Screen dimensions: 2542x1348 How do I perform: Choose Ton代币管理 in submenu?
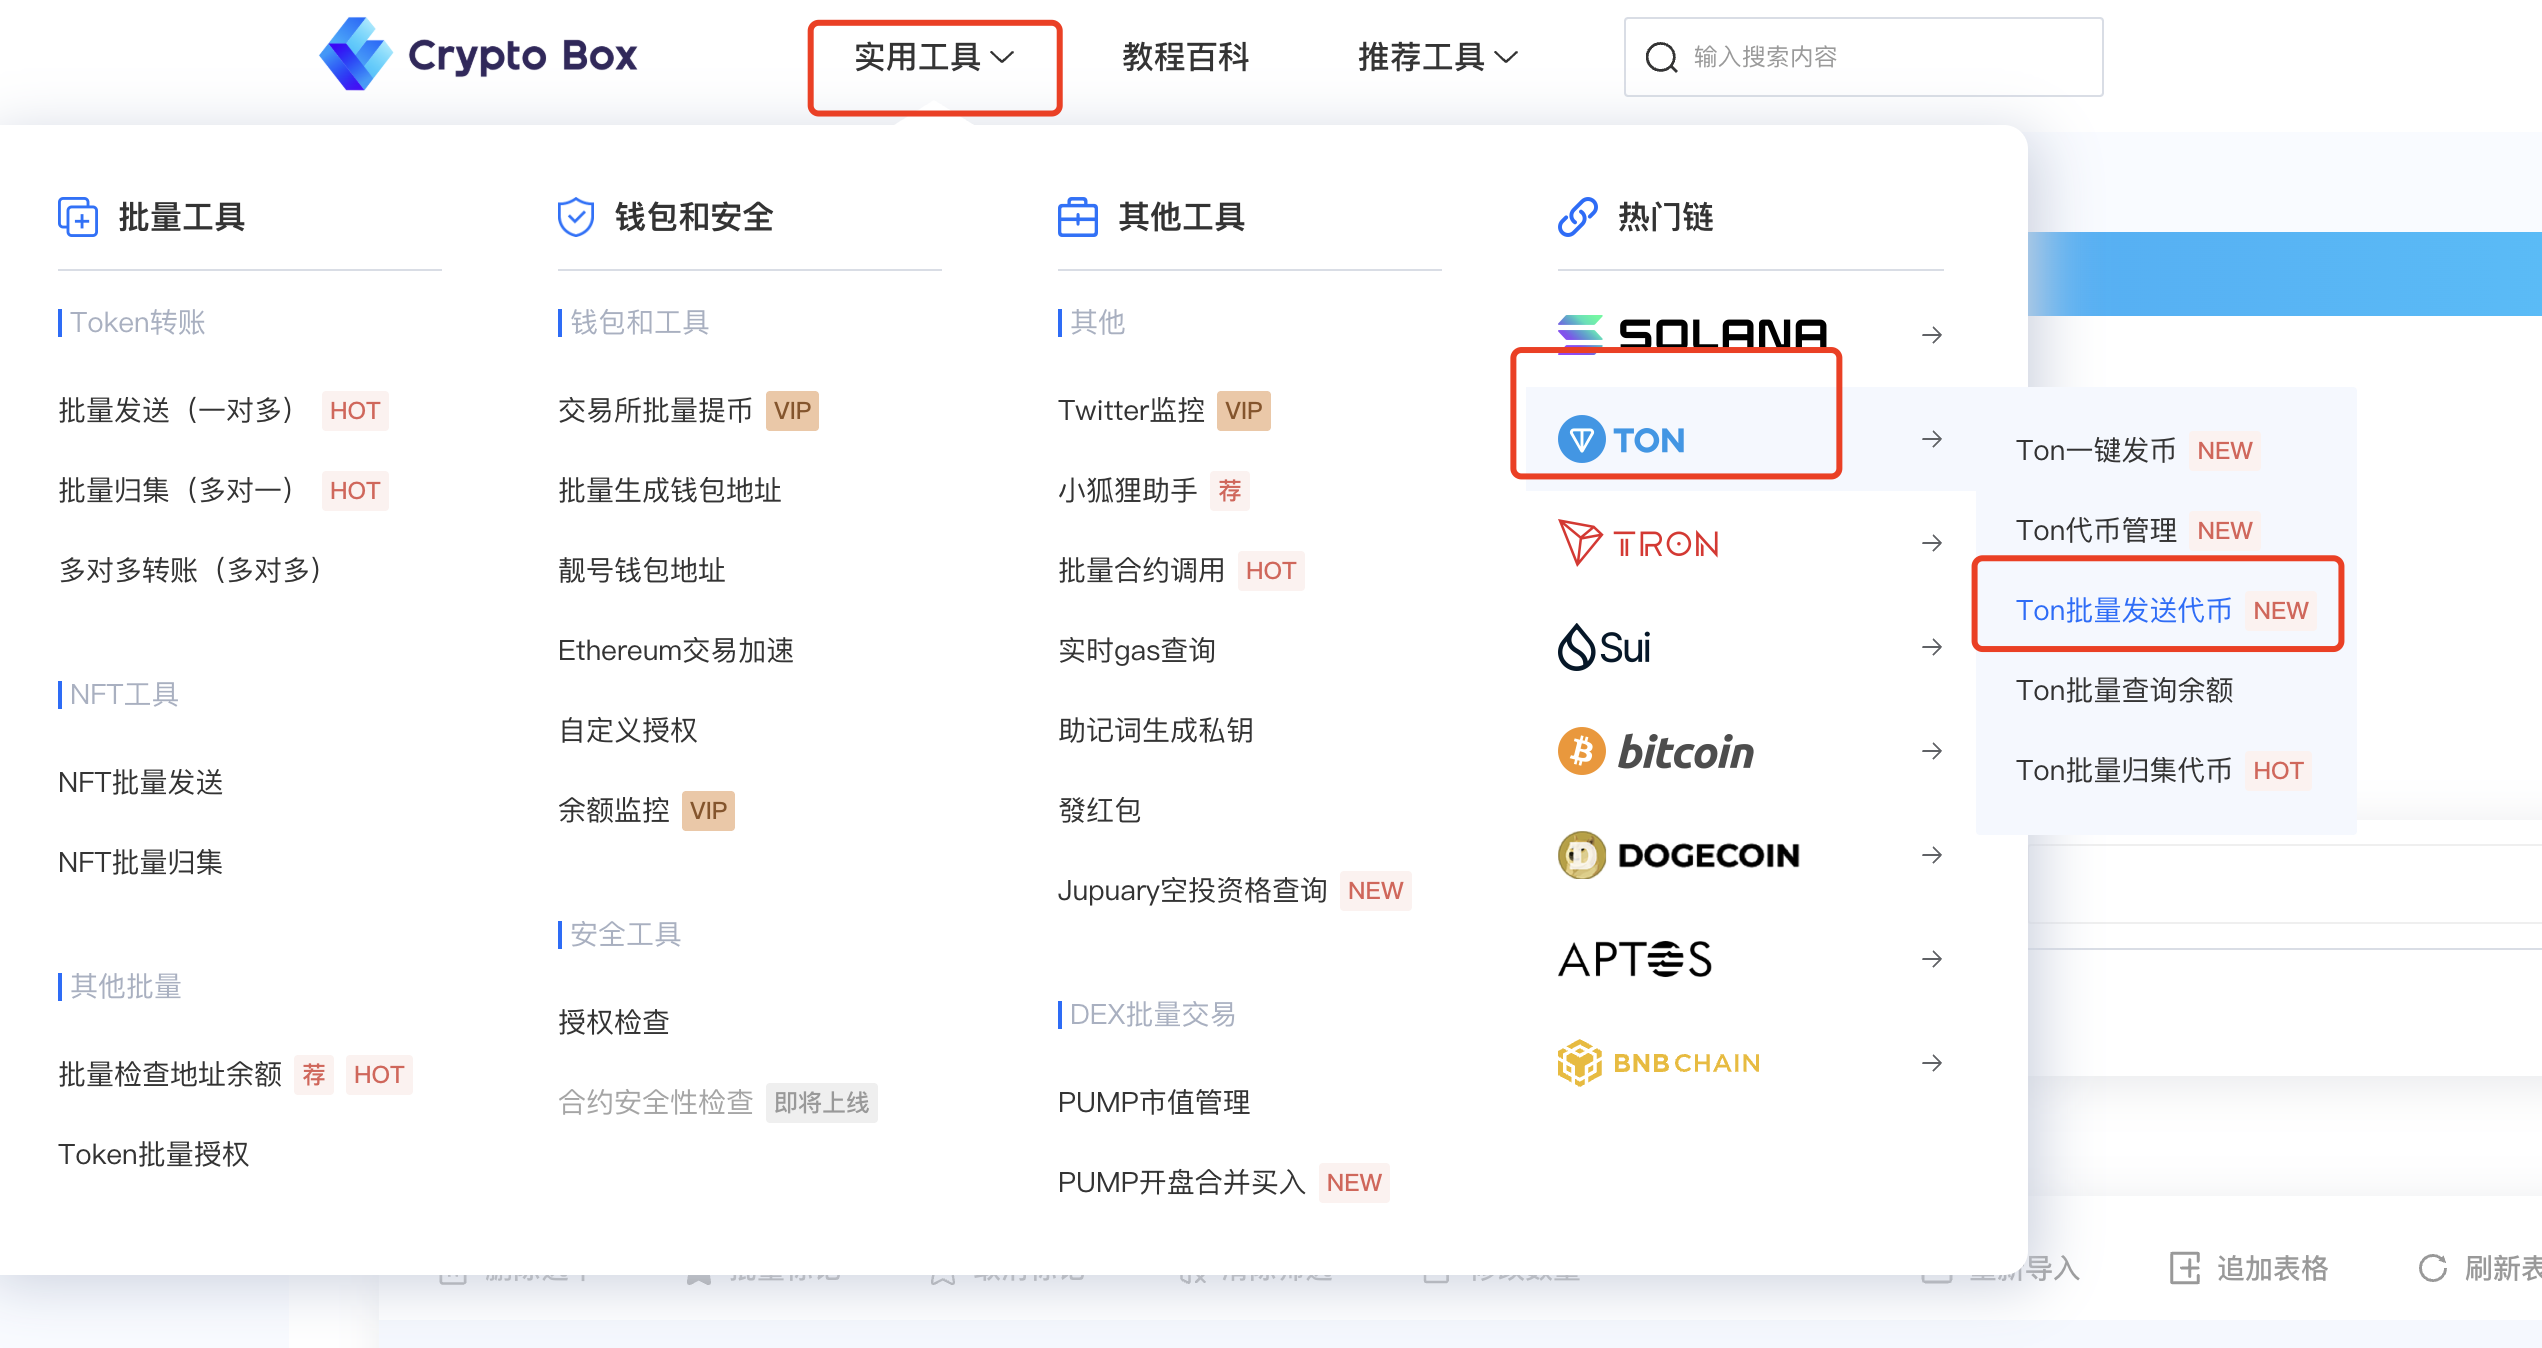pos(2095,530)
